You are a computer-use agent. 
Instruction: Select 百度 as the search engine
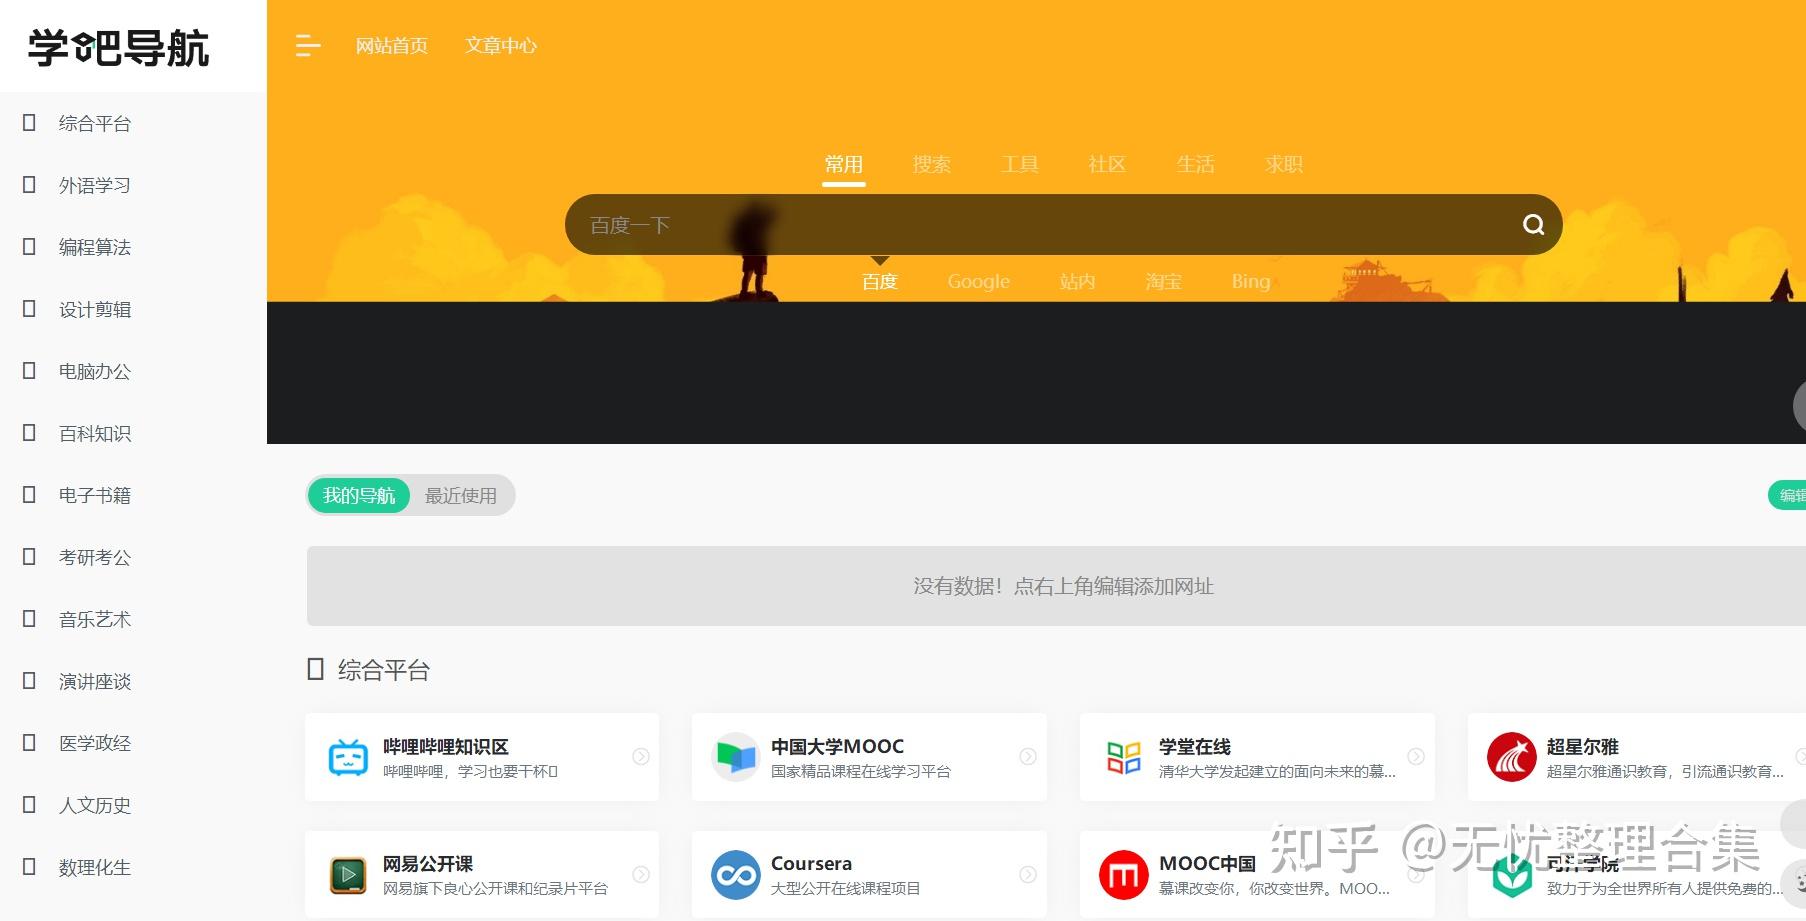tap(880, 282)
